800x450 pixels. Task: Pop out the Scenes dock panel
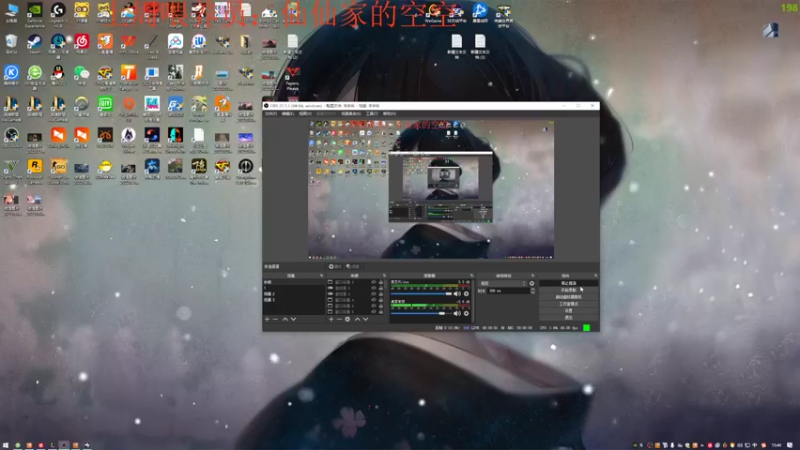[x=321, y=276]
